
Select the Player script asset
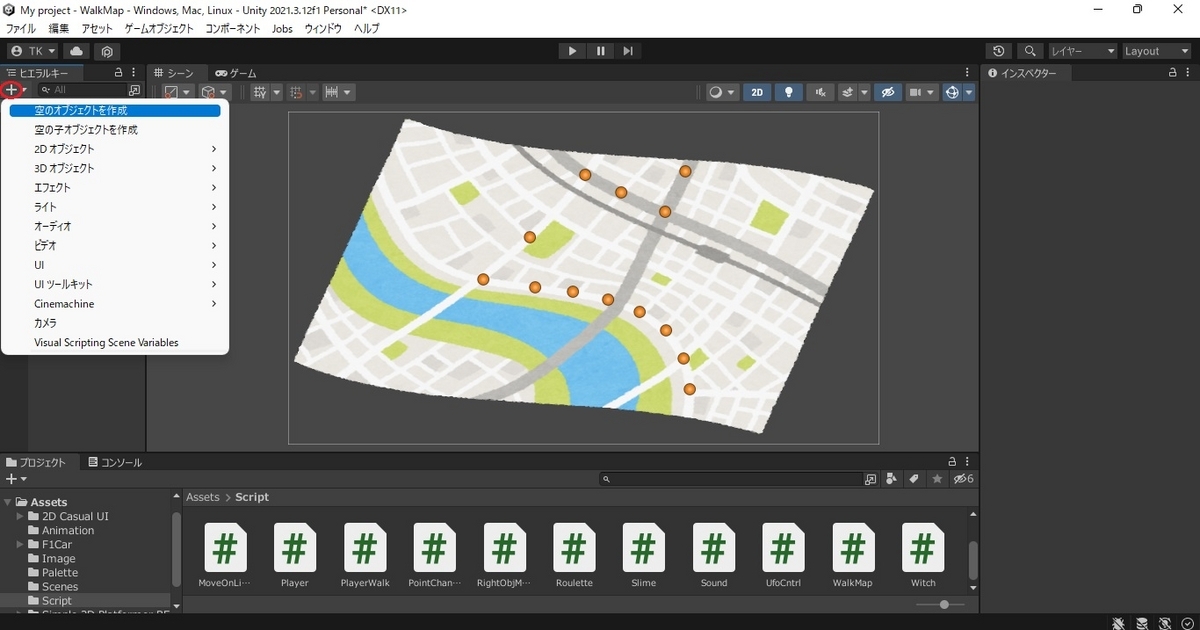pyautogui.click(x=295, y=555)
